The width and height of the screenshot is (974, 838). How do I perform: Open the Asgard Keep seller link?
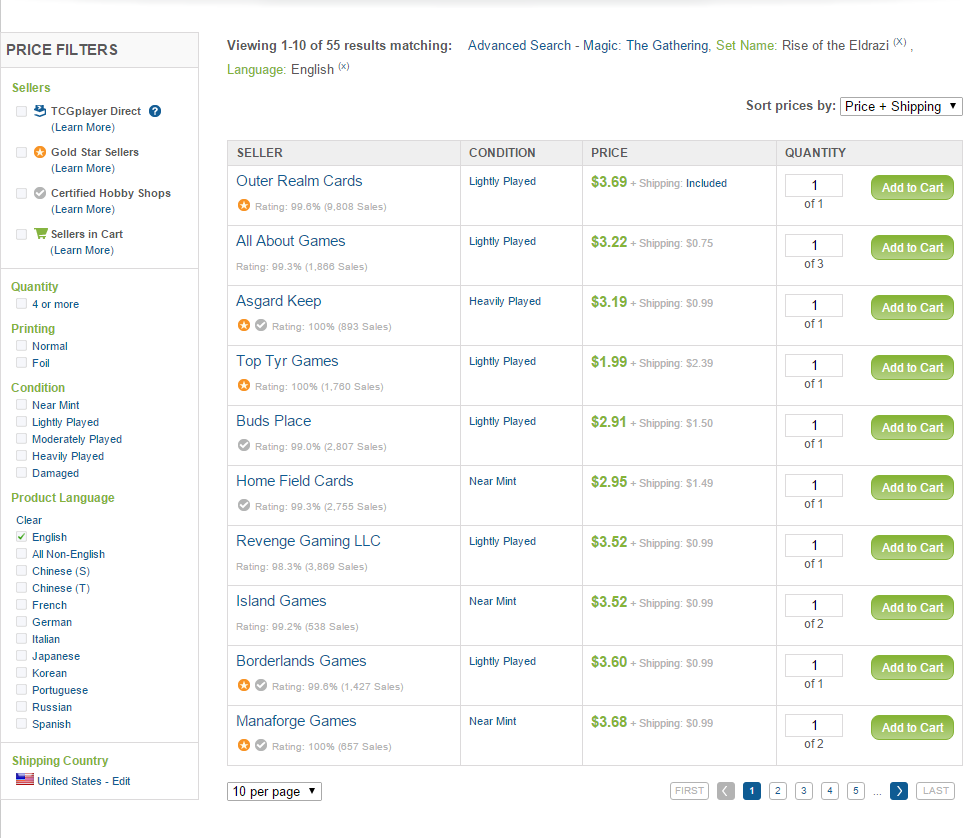pyautogui.click(x=278, y=301)
